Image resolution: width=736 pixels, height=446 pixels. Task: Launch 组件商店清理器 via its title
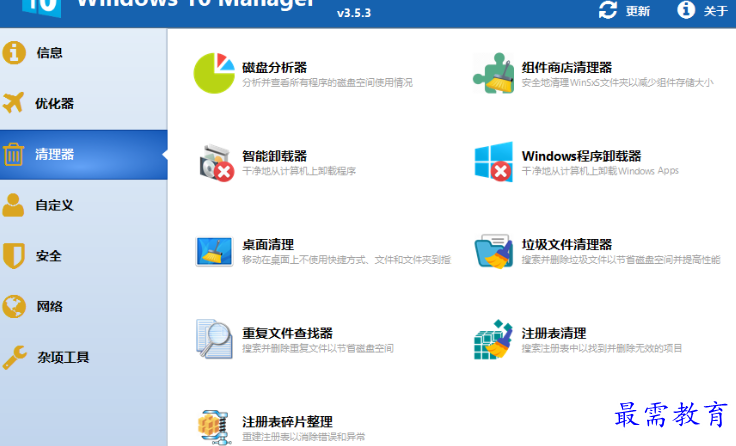tap(567, 68)
